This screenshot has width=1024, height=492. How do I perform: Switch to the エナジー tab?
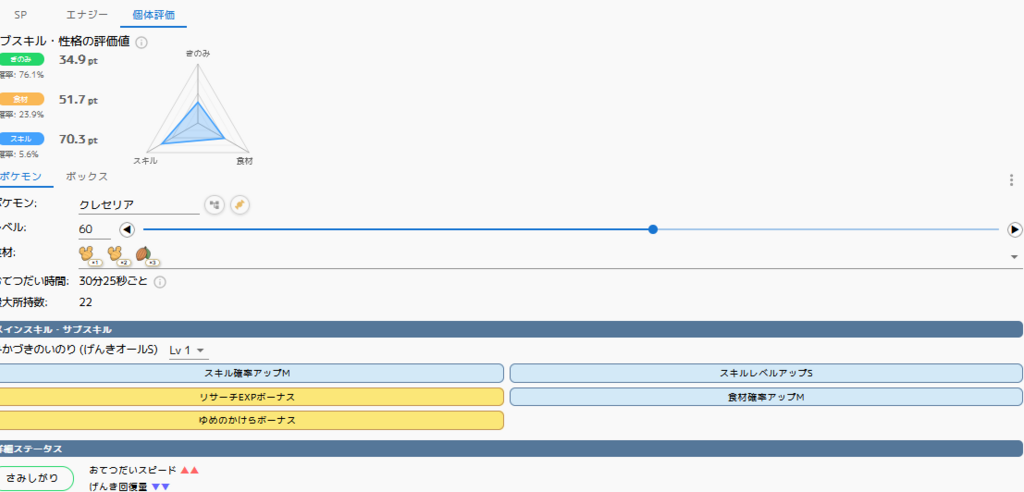[87, 16]
